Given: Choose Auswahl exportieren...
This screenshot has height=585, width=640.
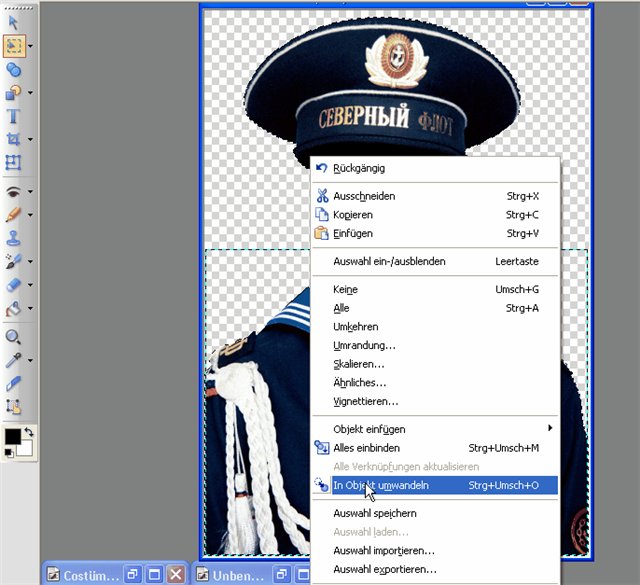Looking at the screenshot, I should pyautogui.click(x=435, y=569).
